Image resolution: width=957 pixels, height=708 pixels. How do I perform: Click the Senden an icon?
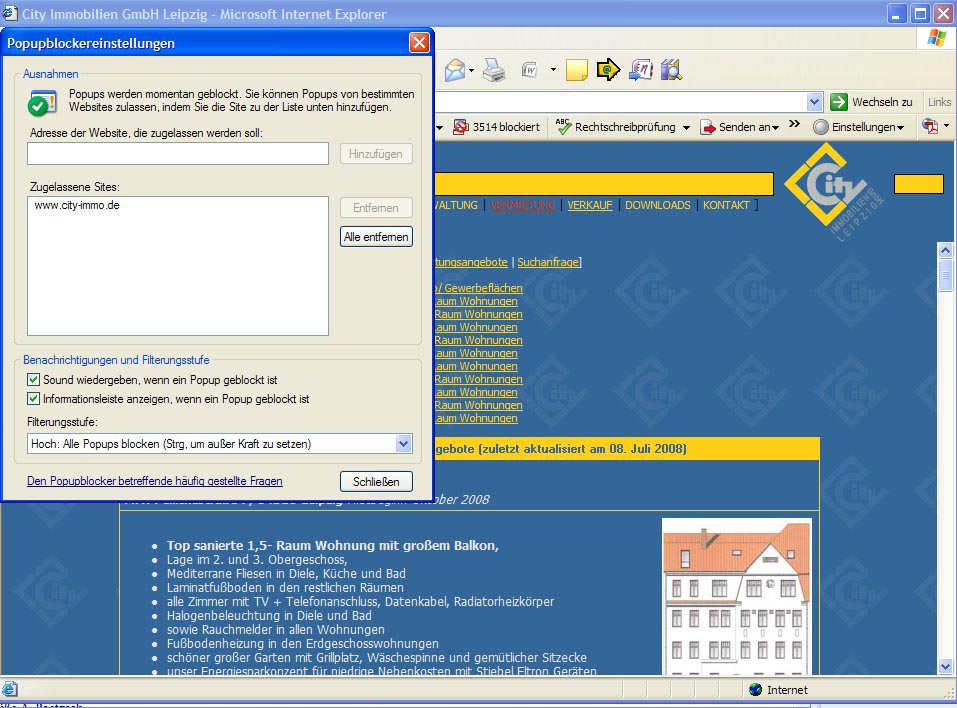coord(707,127)
